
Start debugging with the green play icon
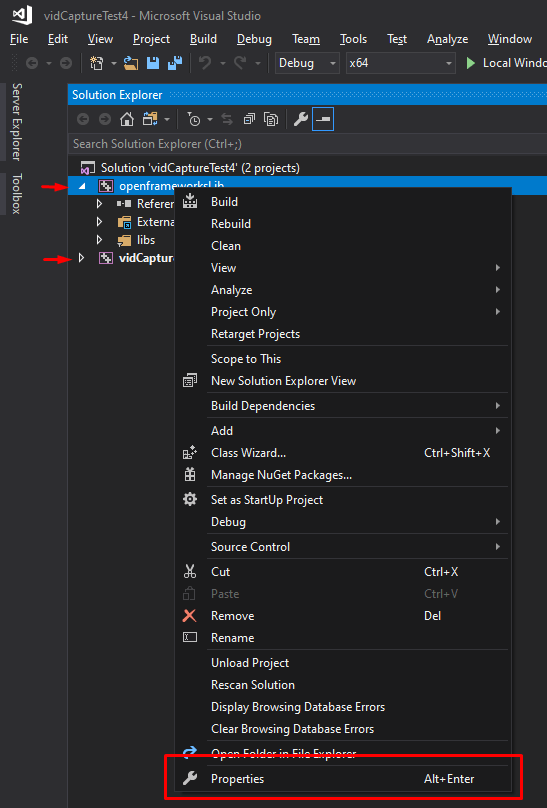point(470,63)
